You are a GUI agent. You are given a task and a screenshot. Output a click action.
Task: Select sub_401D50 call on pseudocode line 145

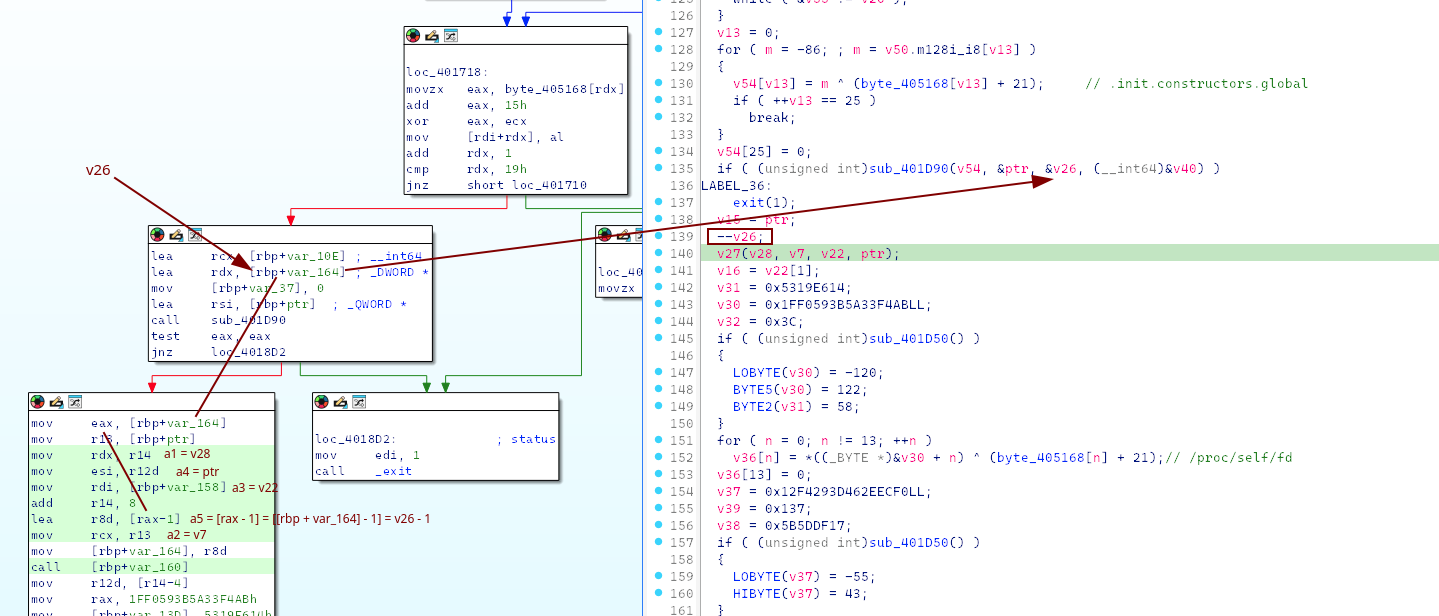911,338
